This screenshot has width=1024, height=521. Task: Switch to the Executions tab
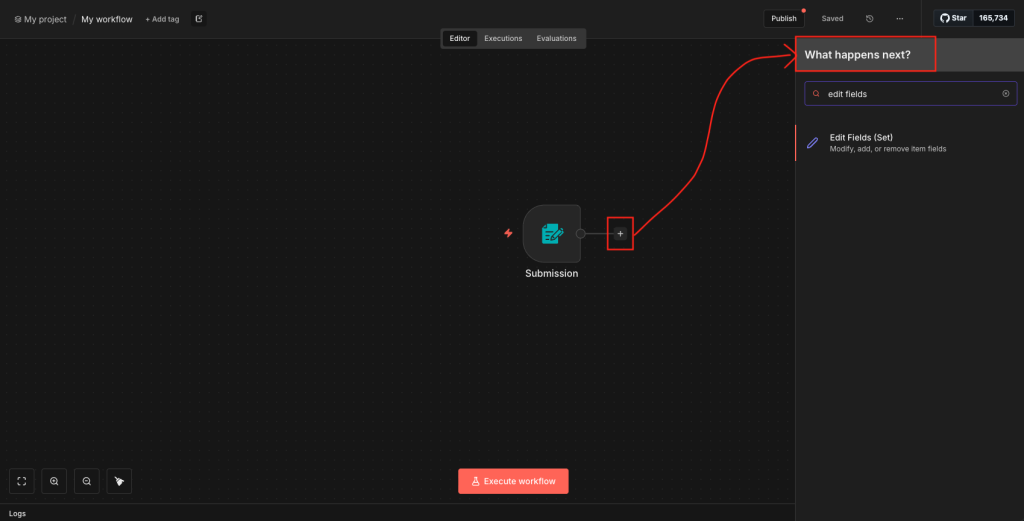click(503, 38)
